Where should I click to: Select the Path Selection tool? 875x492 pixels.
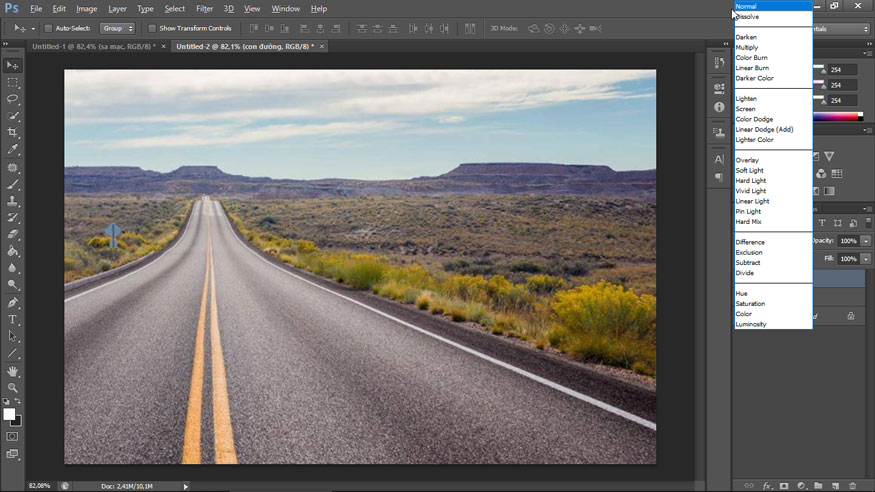point(12,336)
